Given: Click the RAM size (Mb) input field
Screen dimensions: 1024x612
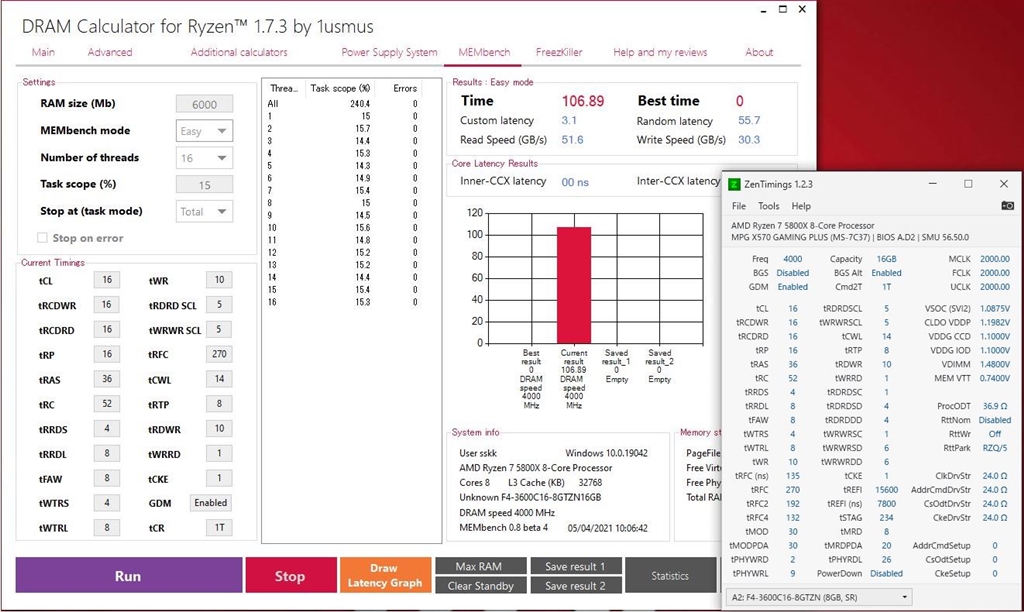Looking at the screenshot, I should point(204,105).
